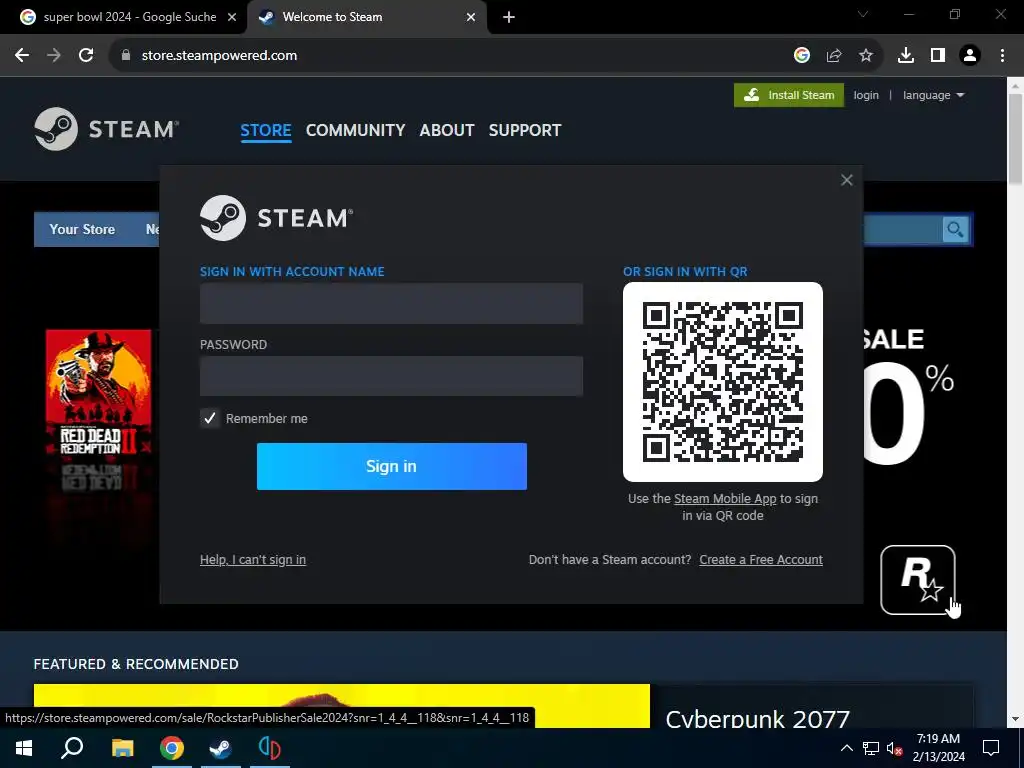Go to the ABOUT page

447,130
